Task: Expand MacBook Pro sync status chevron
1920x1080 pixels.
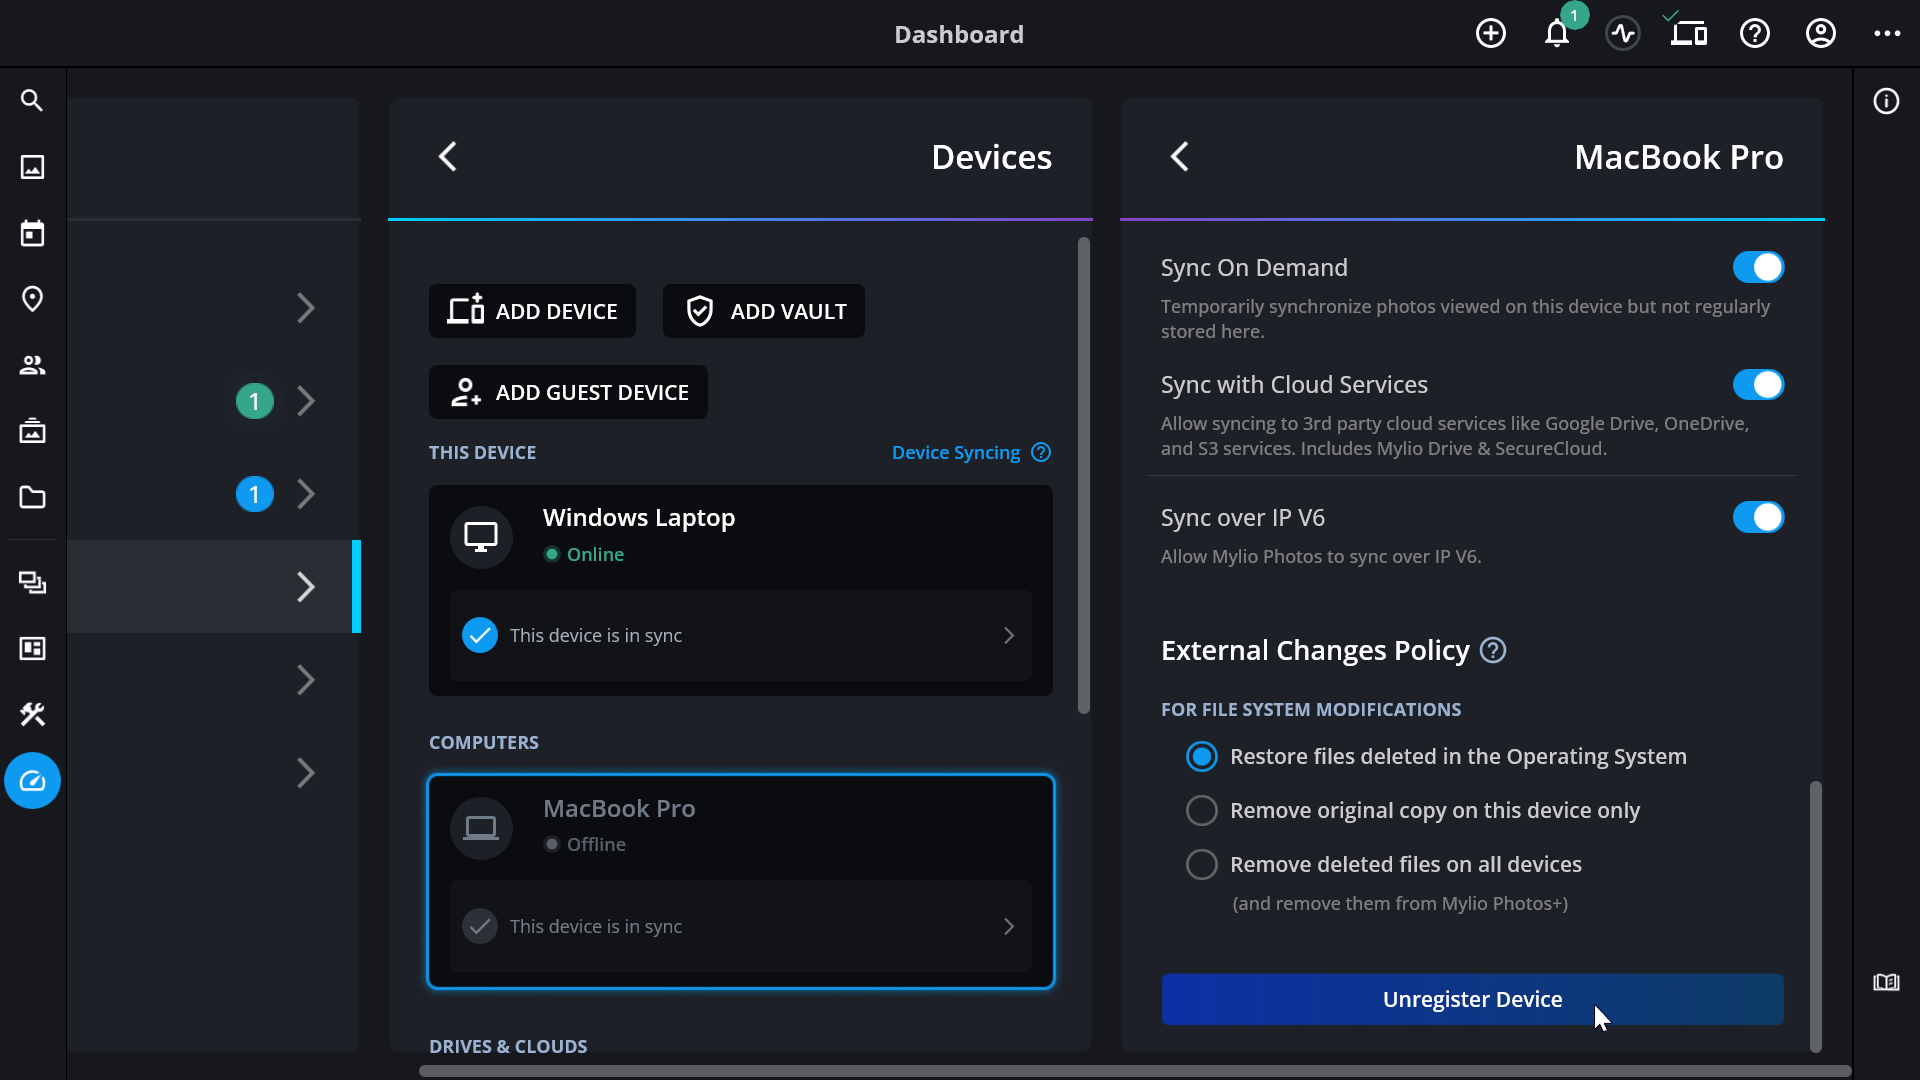Action: tap(1008, 926)
